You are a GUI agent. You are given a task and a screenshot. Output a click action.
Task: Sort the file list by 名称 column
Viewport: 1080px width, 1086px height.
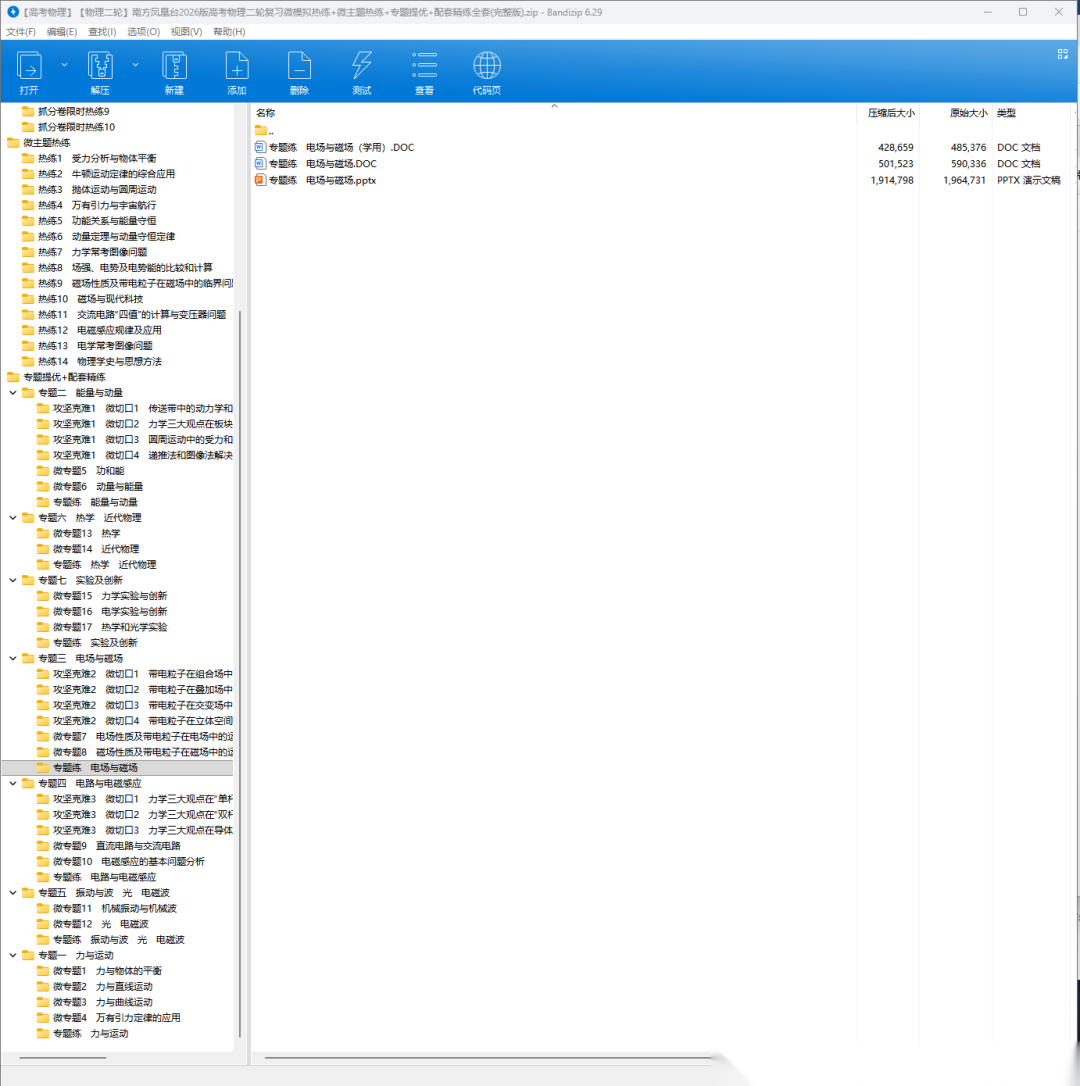(266, 113)
